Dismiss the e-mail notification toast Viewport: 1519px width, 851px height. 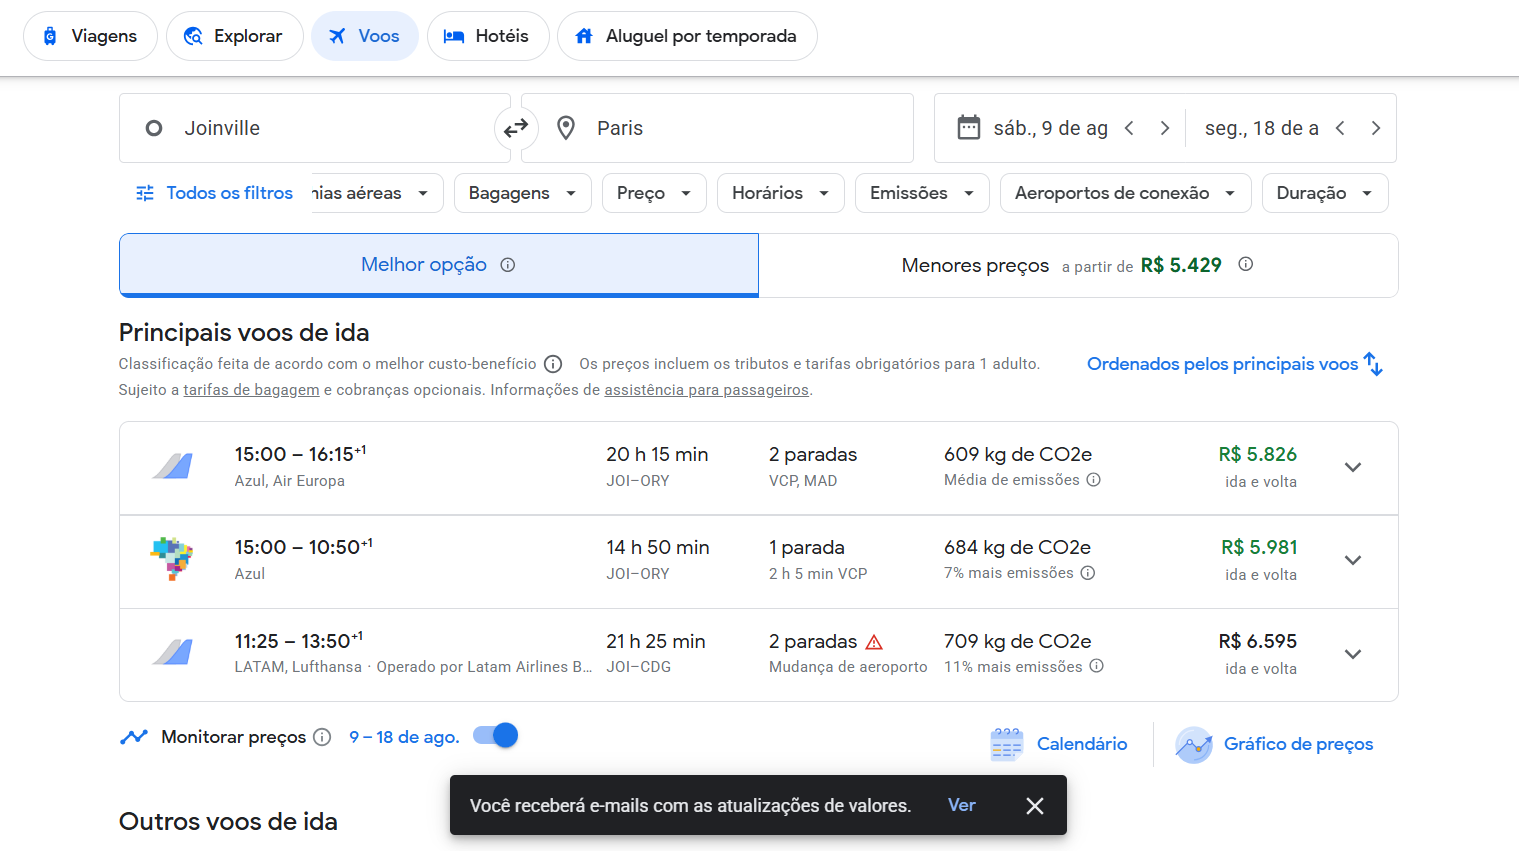[x=1035, y=805]
